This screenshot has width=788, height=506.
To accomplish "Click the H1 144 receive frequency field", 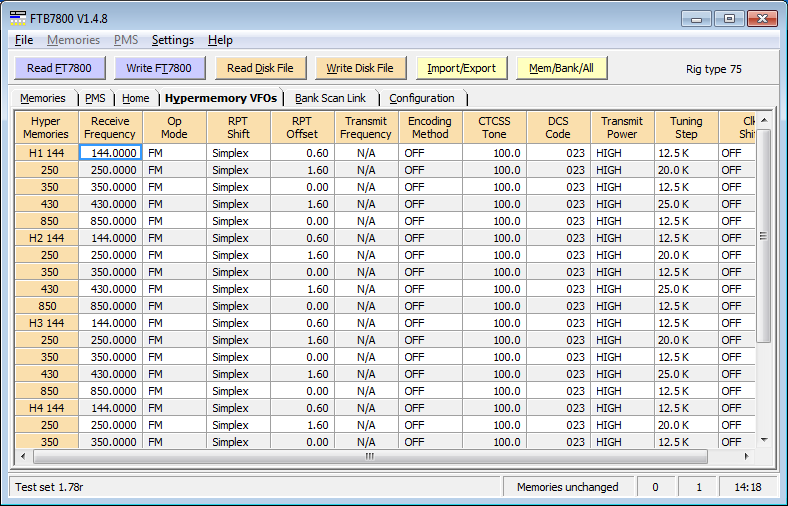I will [x=110, y=153].
